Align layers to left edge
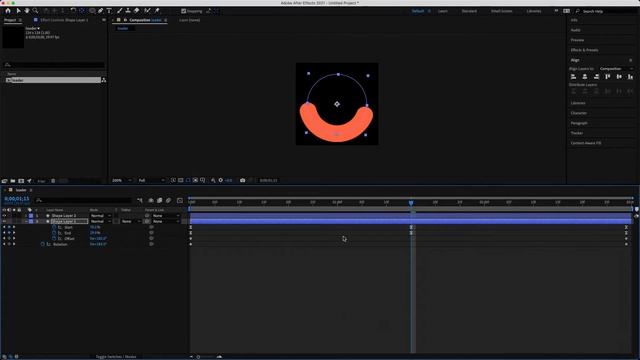640x360 pixels. tap(573, 77)
